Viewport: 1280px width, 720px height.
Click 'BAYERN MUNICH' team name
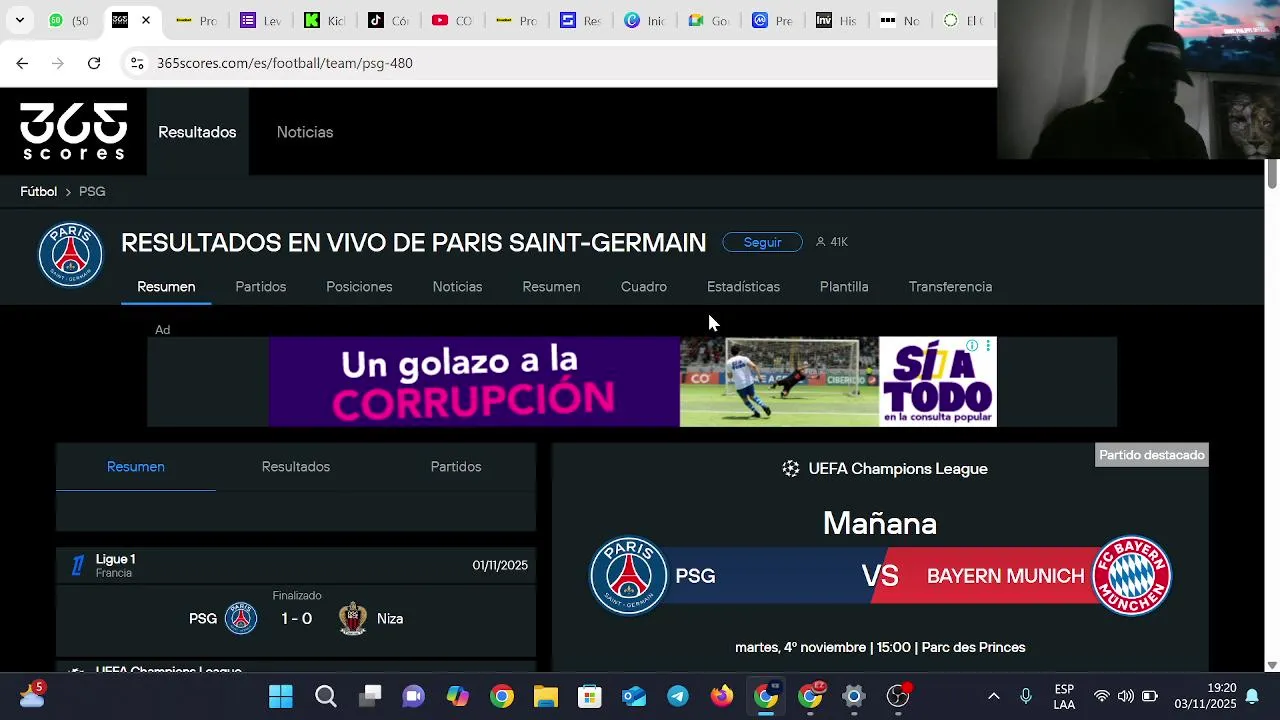pos(1005,576)
